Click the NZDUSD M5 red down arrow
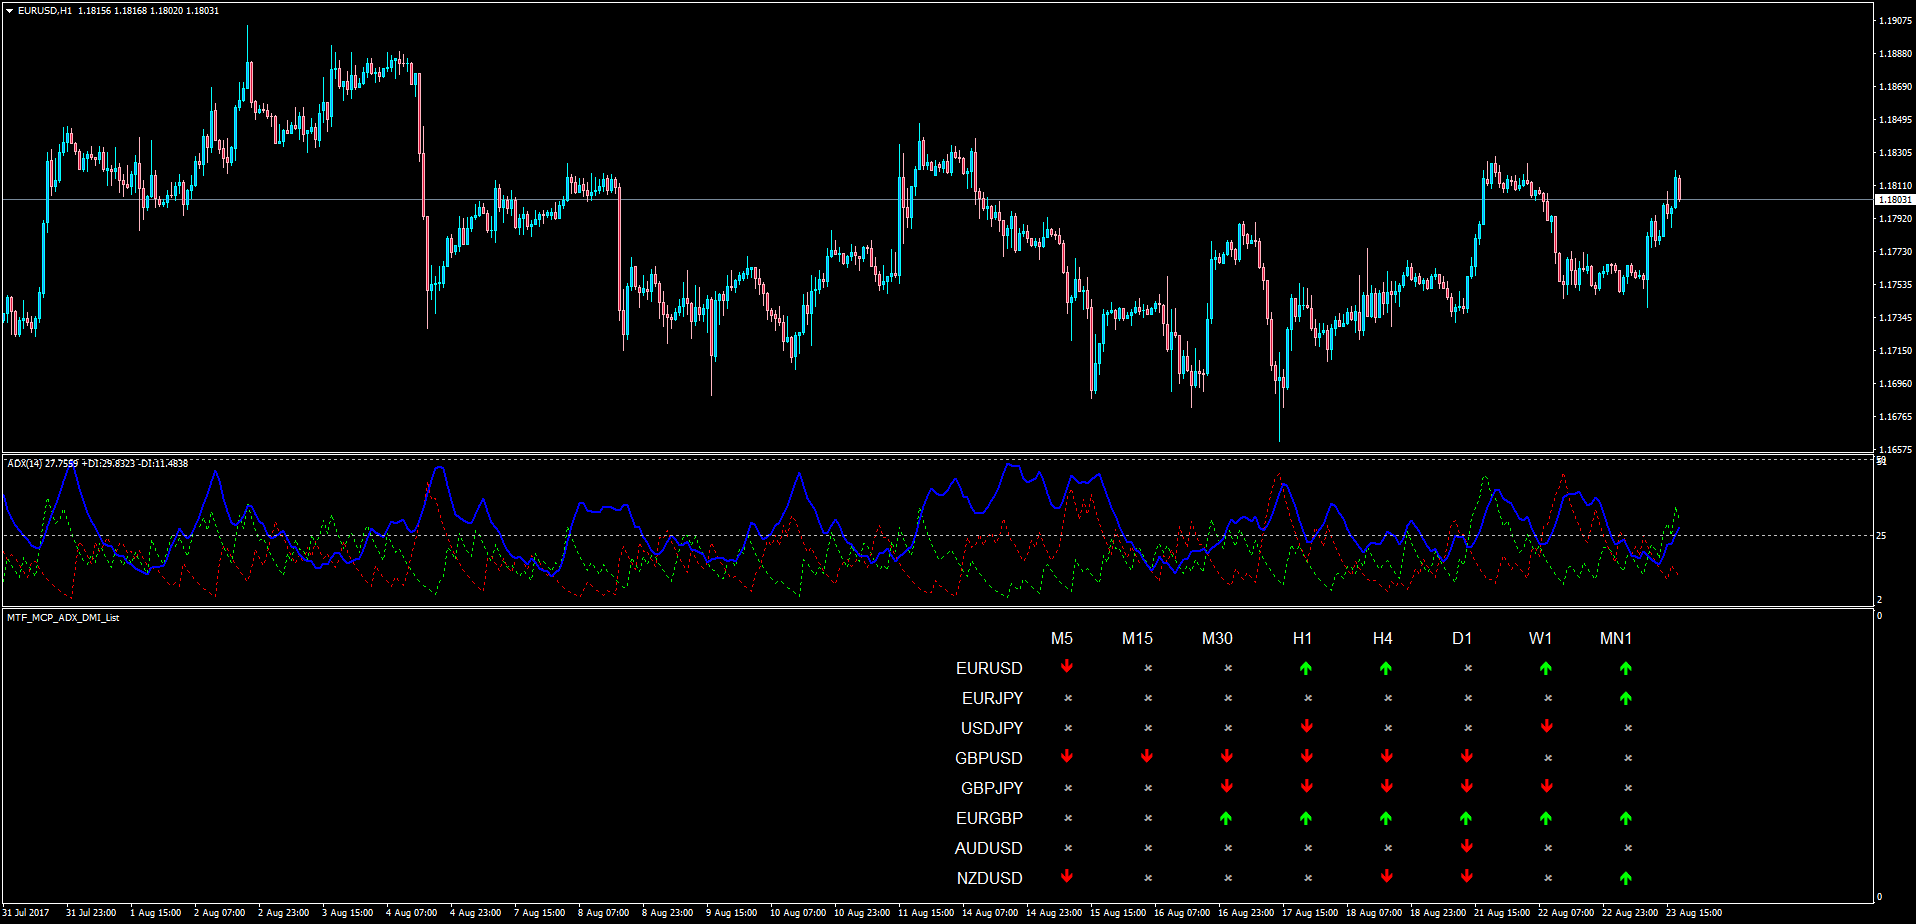 pyautogui.click(x=1067, y=877)
